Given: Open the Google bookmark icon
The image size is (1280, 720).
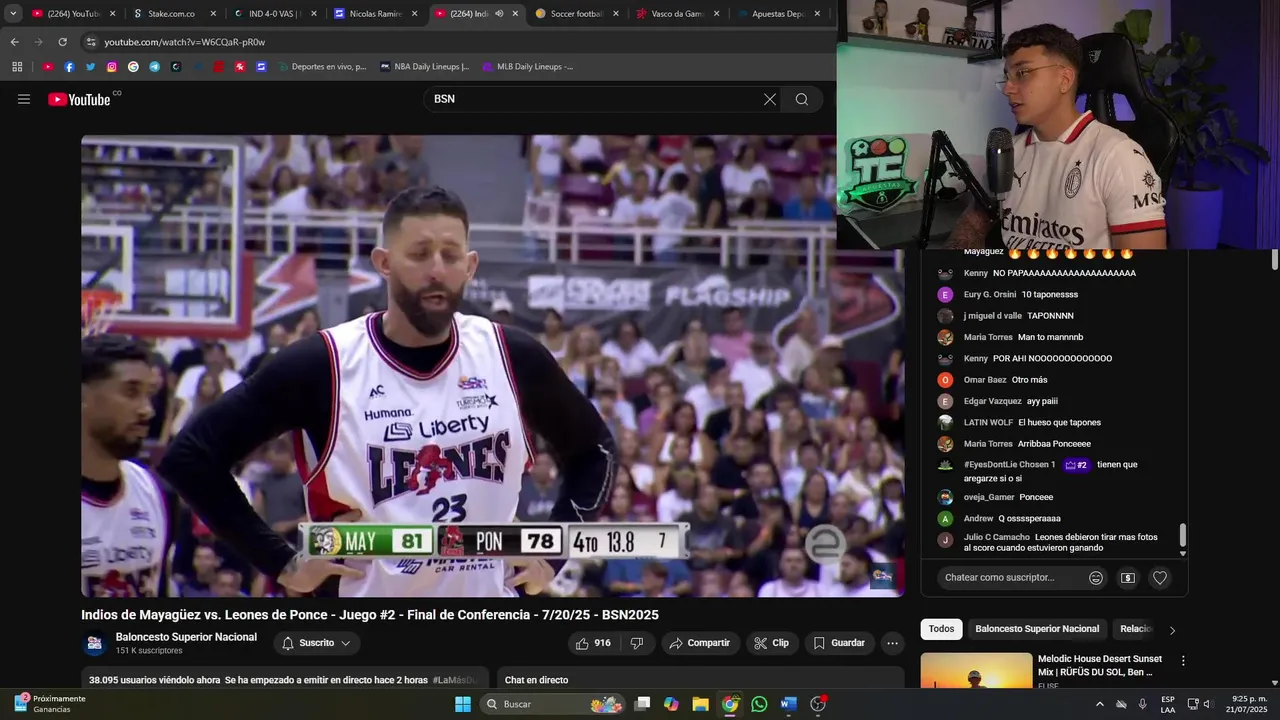Looking at the screenshot, I should click(133, 67).
